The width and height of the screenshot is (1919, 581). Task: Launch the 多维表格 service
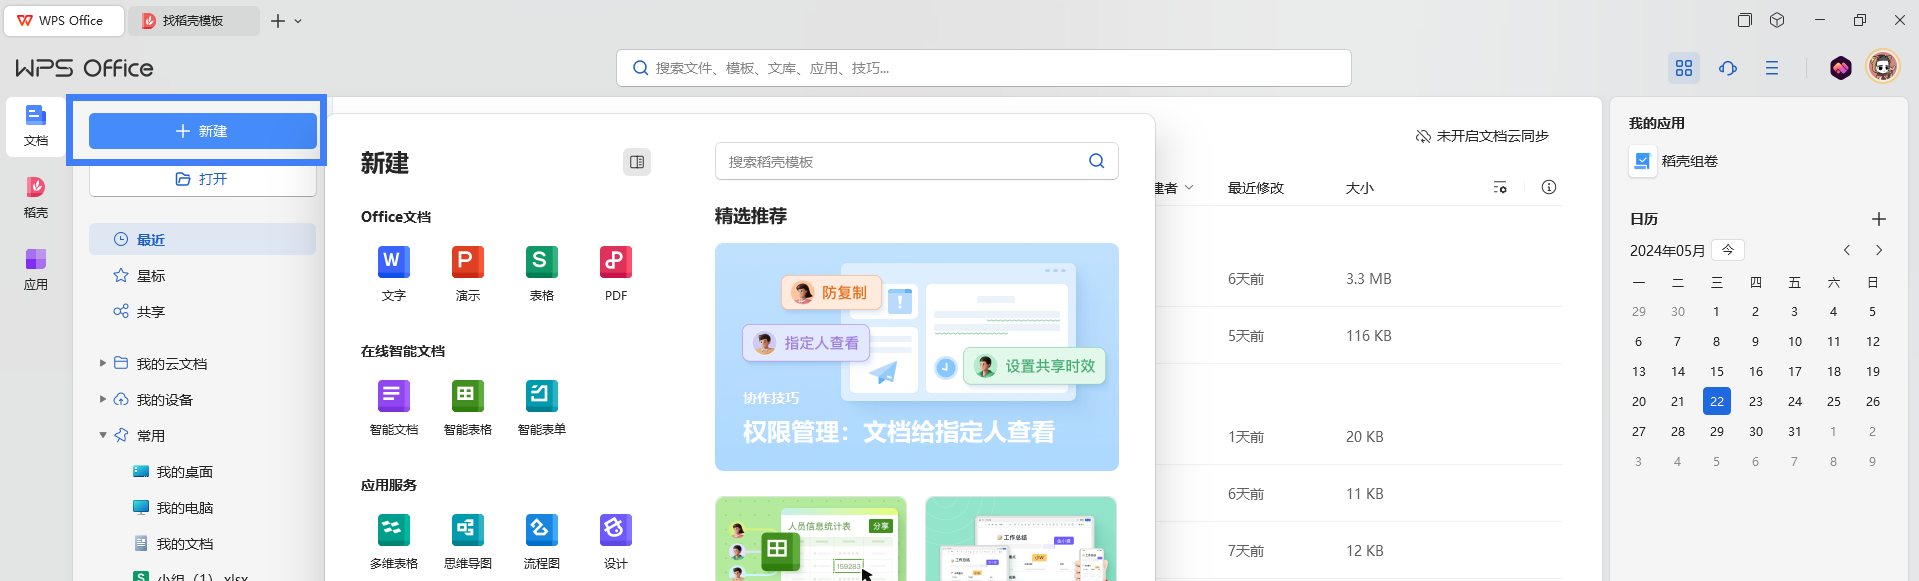(x=394, y=541)
